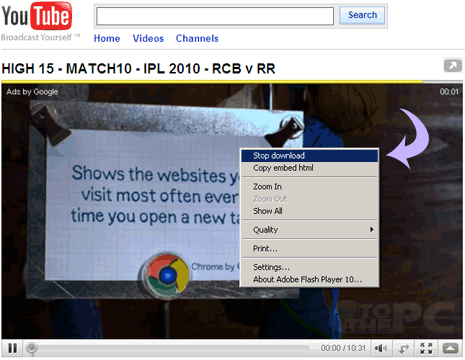Expand the Quality submenu arrow
The height and width of the screenshot is (360, 465).
pyautogui.click(x=371, y=229)
